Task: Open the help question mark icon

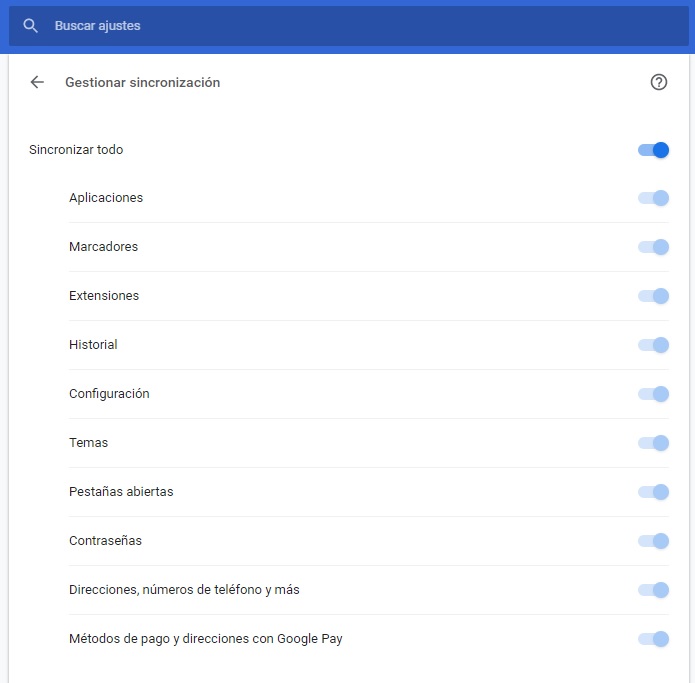Action: click(658, 82)
